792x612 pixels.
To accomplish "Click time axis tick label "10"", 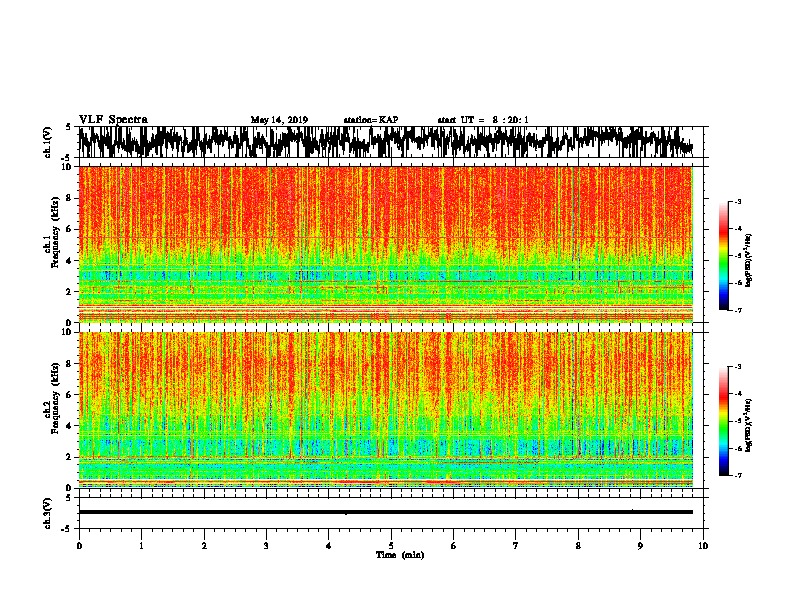I will point(703,546).
